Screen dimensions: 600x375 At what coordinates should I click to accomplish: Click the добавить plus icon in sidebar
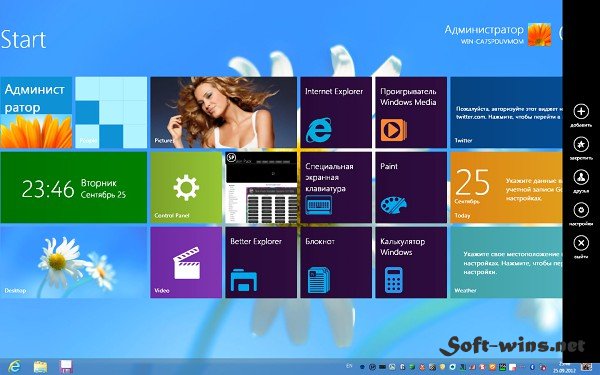click(581, 112)
